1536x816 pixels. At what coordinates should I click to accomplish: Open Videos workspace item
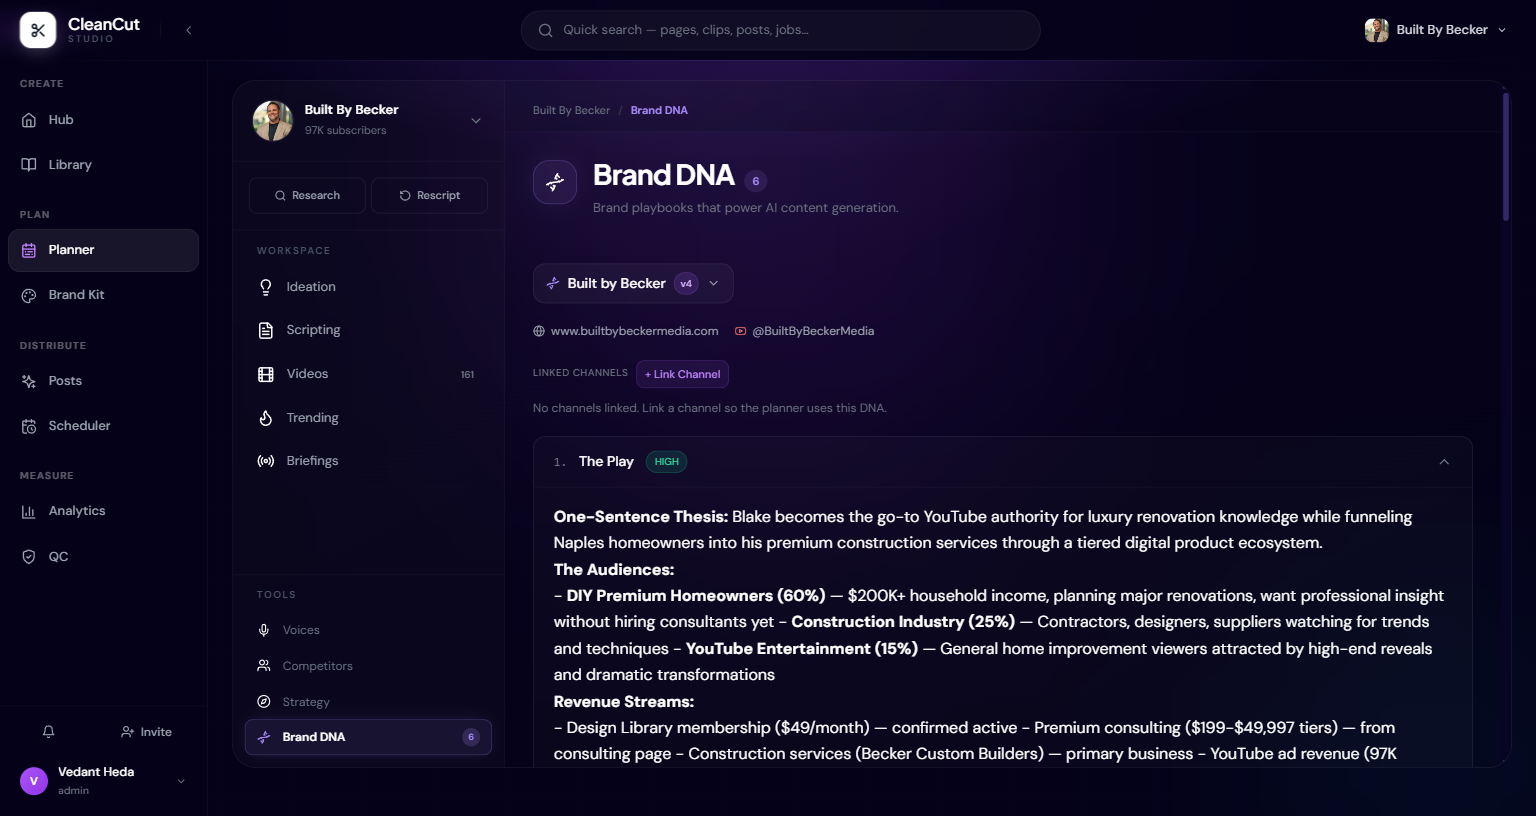pos(368,374)
